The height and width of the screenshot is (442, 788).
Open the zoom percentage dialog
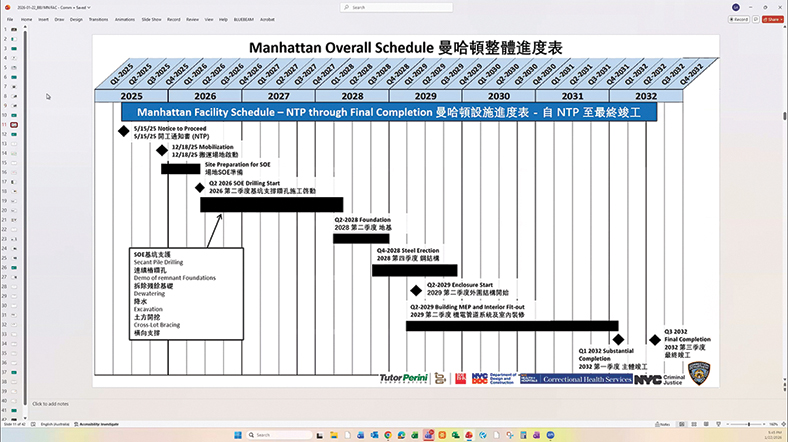click(x=772, y=424)
